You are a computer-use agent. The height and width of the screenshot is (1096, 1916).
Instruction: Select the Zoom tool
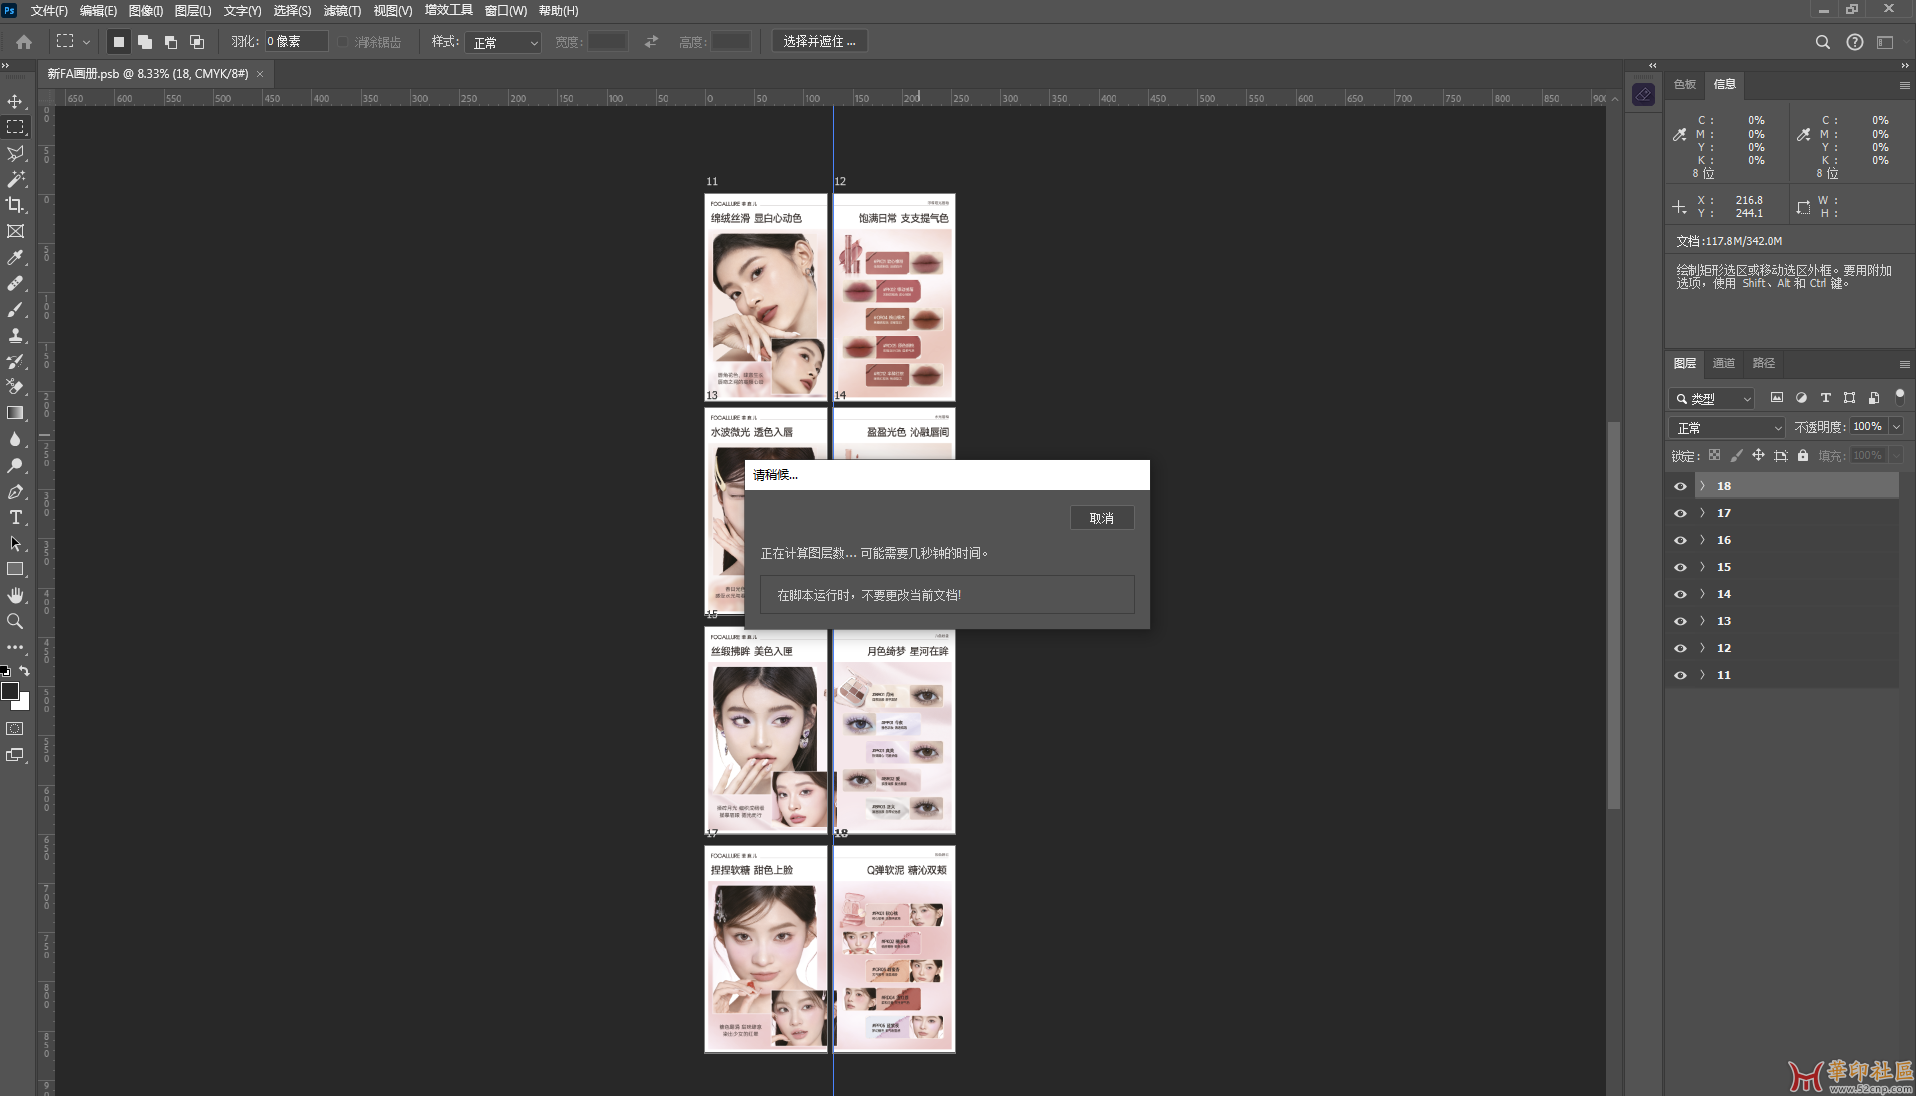click(x=15, y=621)
